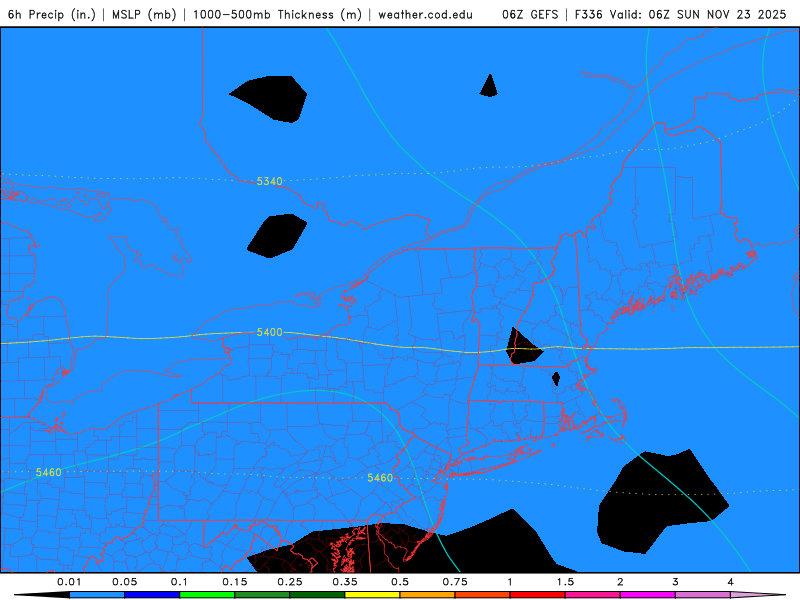800x600 pixels.
Task: Click the "F336" forecast hour text
Action: tap(589, 15)
